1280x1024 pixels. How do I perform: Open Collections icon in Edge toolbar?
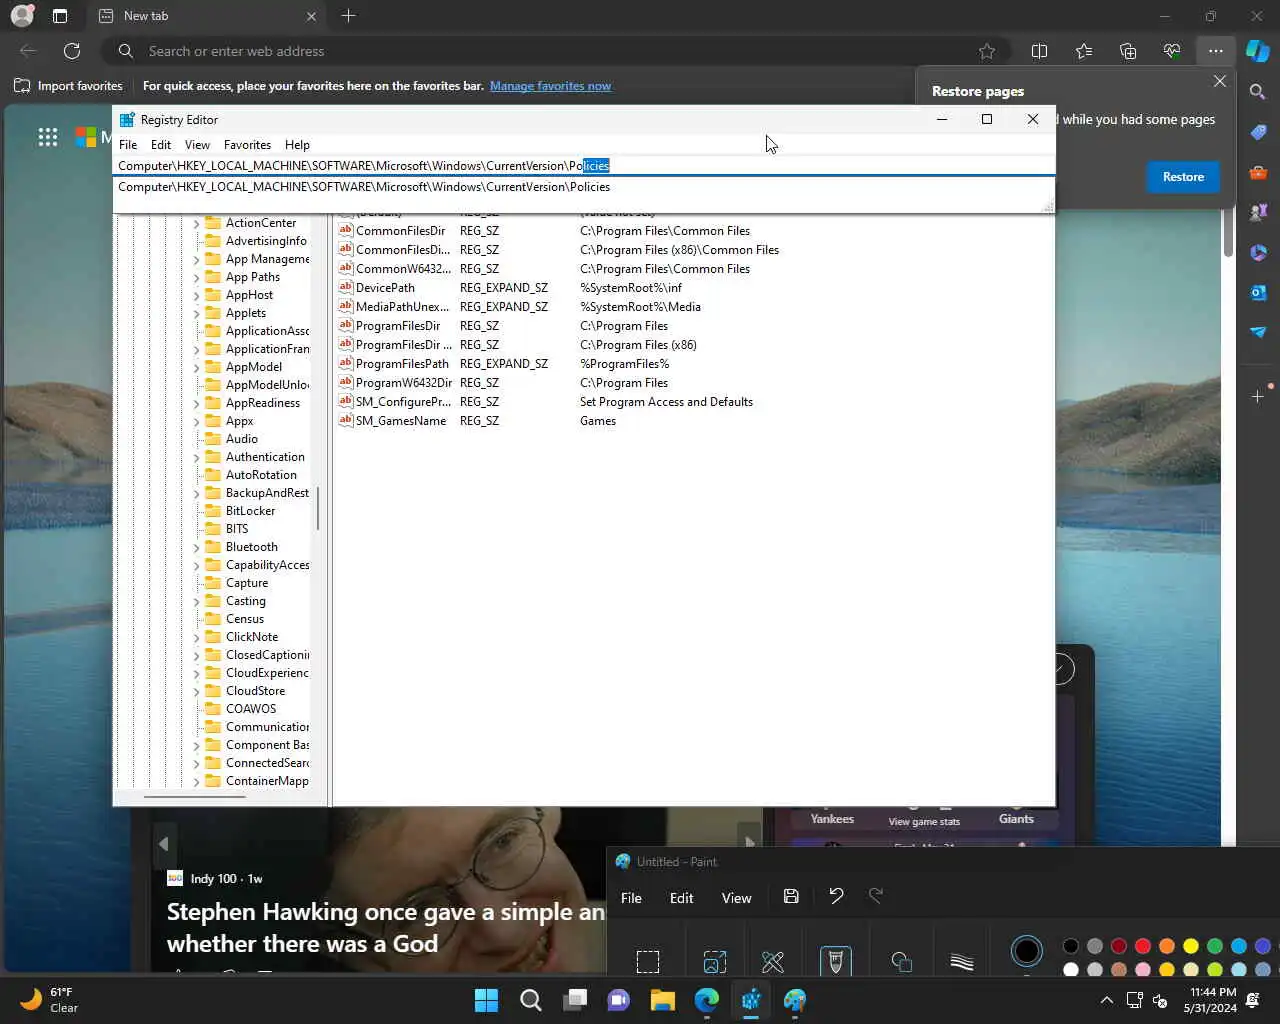coord(1128,51)
